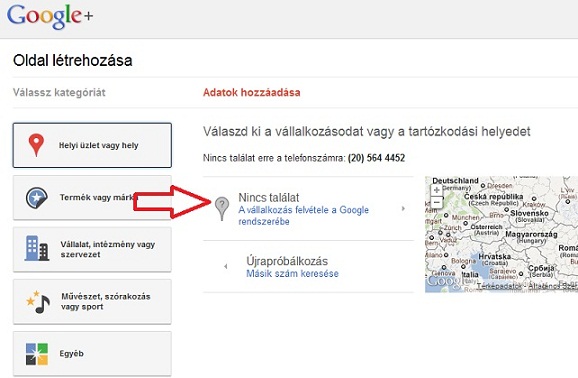Click the Google+ logo
The width and height of the screenshot is (578, 378).
pos(50,16)
